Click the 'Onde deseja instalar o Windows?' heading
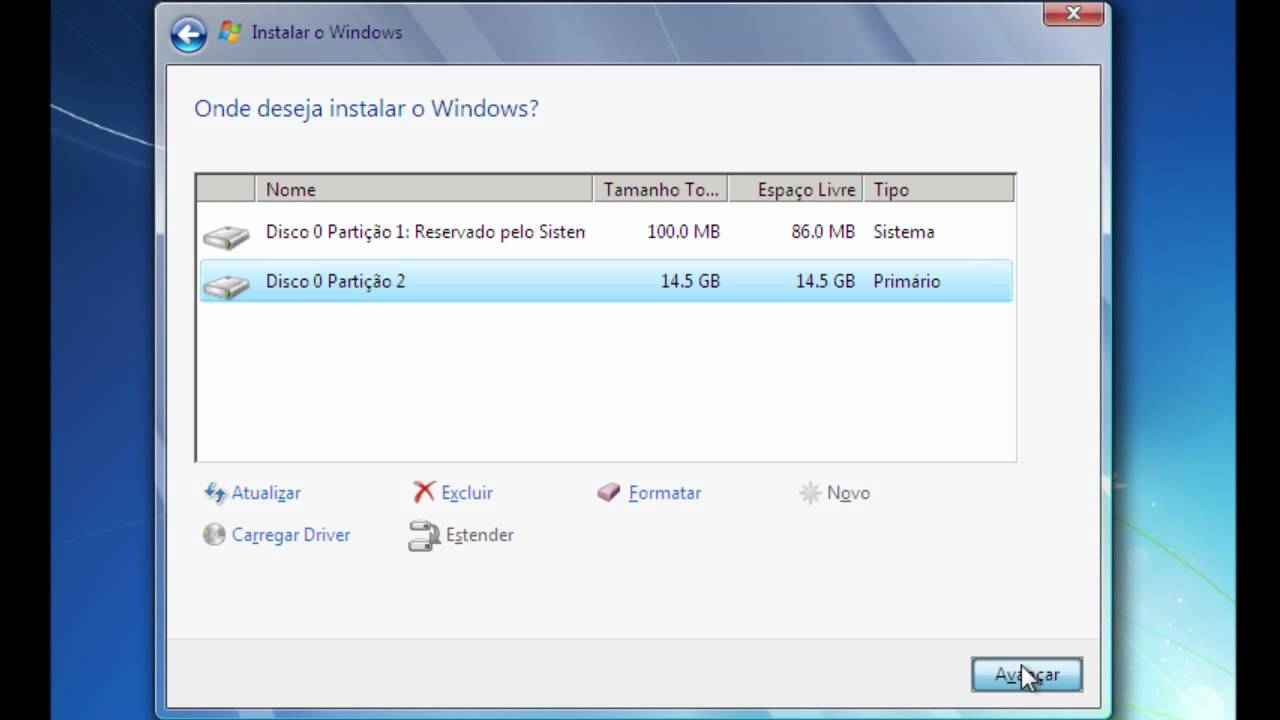This screenshot has width=1280, height=720. pos(366,108)
